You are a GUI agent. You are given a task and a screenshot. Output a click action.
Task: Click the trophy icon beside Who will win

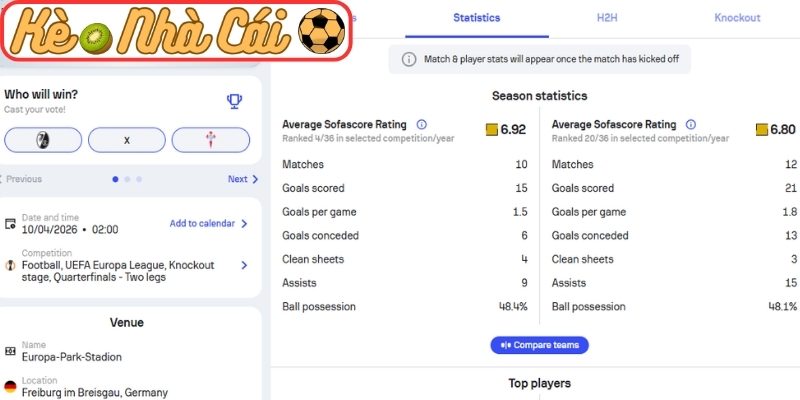tap(234, 100)
